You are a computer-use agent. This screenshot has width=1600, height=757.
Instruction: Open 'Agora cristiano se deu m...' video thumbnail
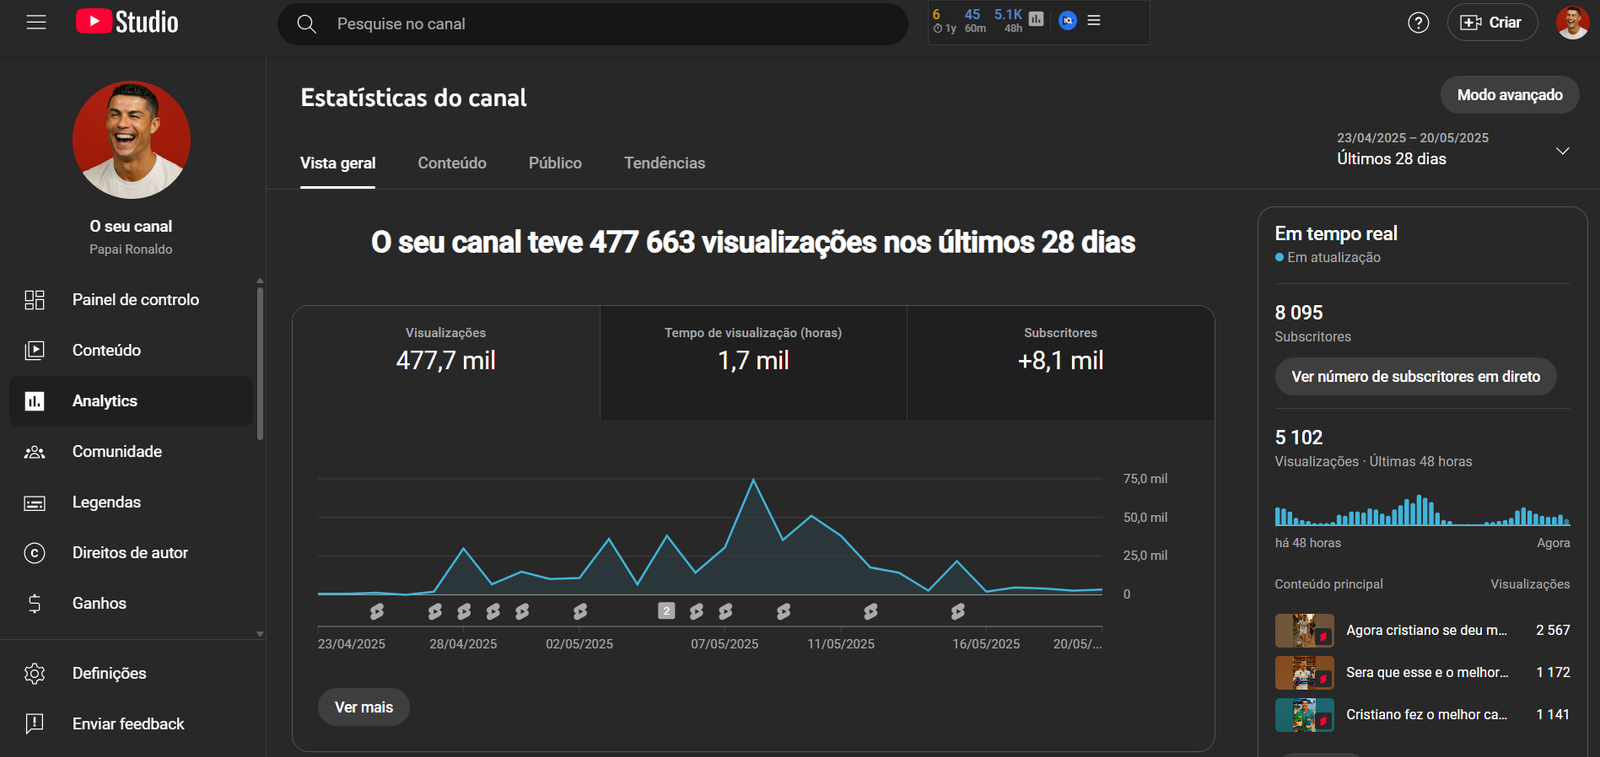pos(1304,630)
